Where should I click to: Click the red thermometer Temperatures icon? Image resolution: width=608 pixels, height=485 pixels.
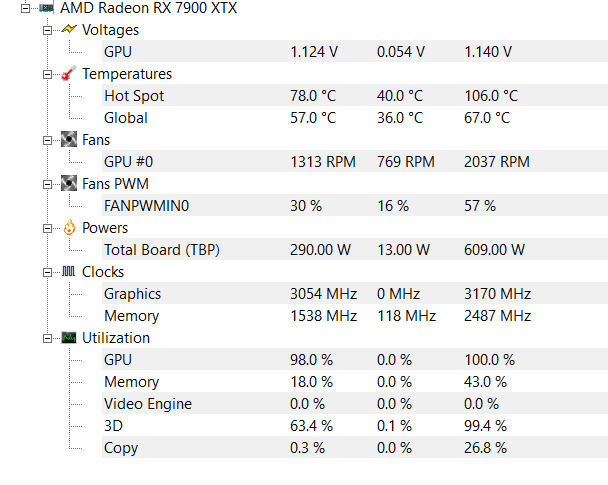[x=69, y=73]
